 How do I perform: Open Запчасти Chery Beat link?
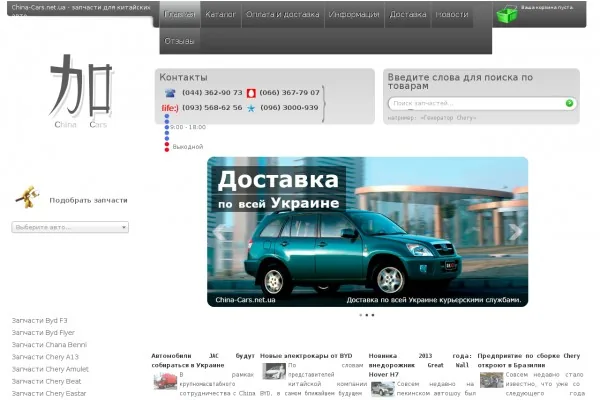(x=46, y=381)
